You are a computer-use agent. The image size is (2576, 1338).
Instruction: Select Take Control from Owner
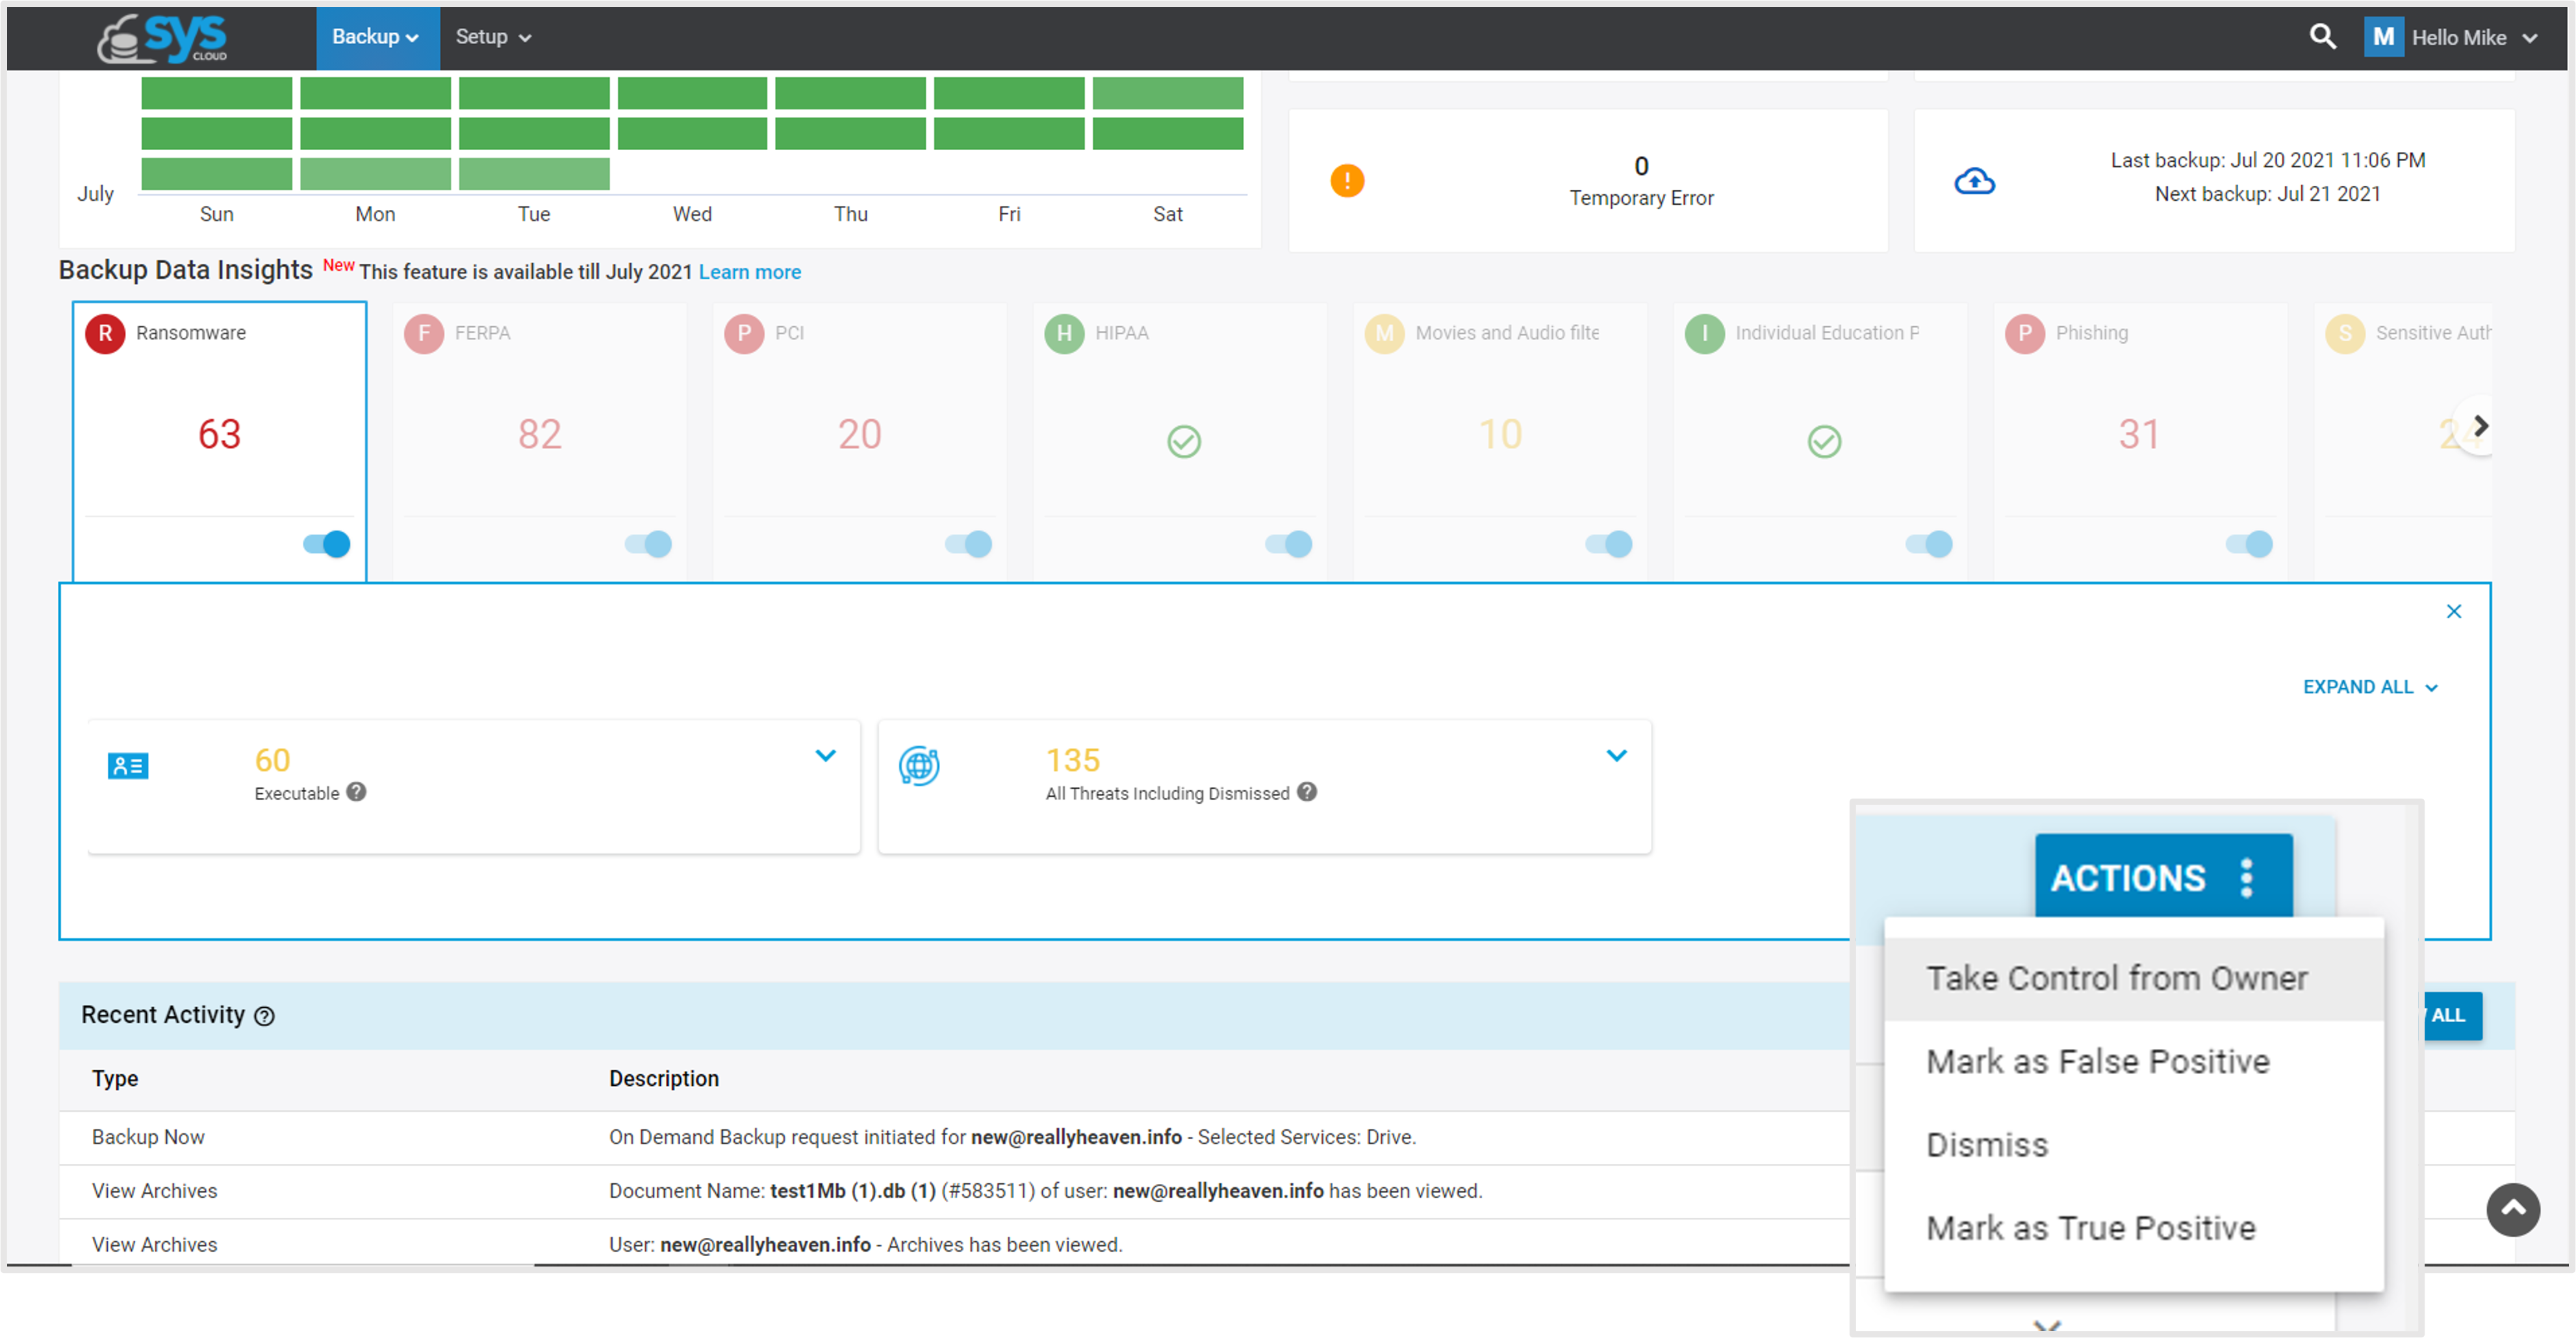pos(2116,978)
